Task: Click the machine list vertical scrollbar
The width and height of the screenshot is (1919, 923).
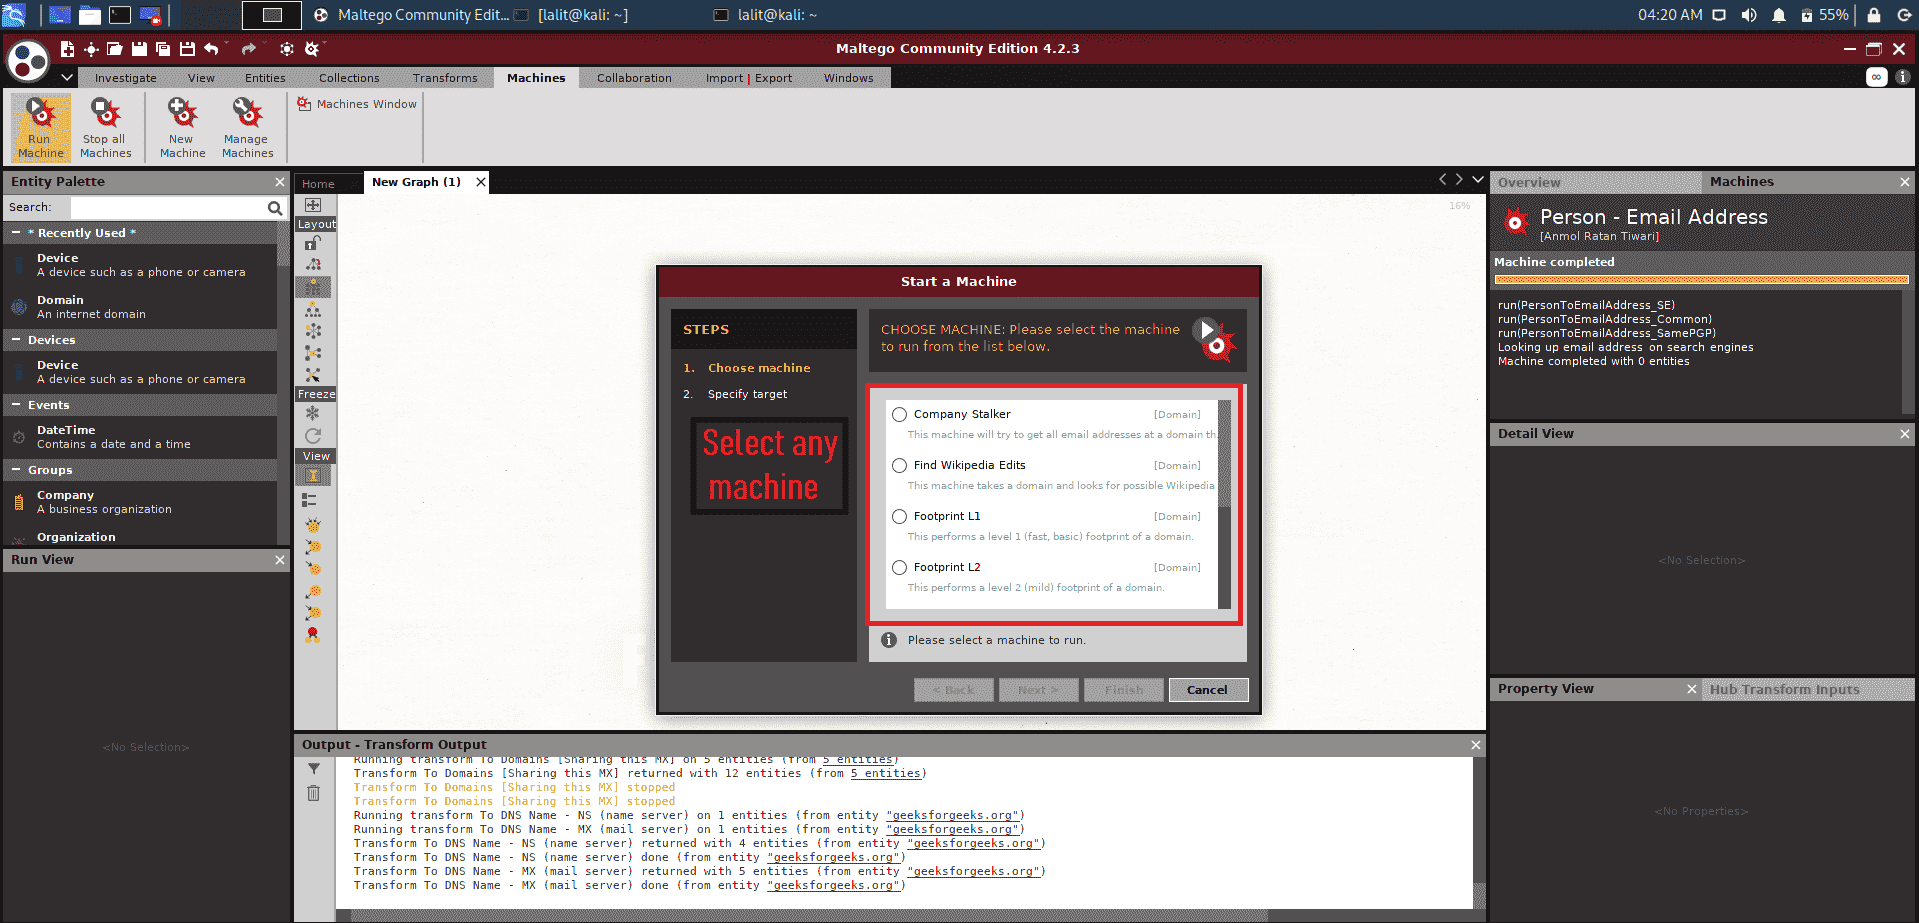Action: 1224,504
